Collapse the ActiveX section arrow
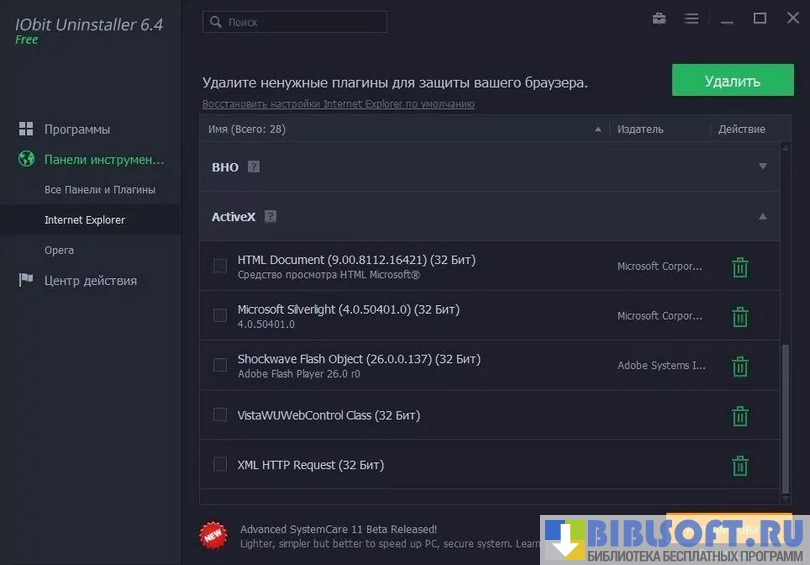Image resolution: width=810 pixels, height=565 pixels. pyautogui.click(x=763, y=216)
